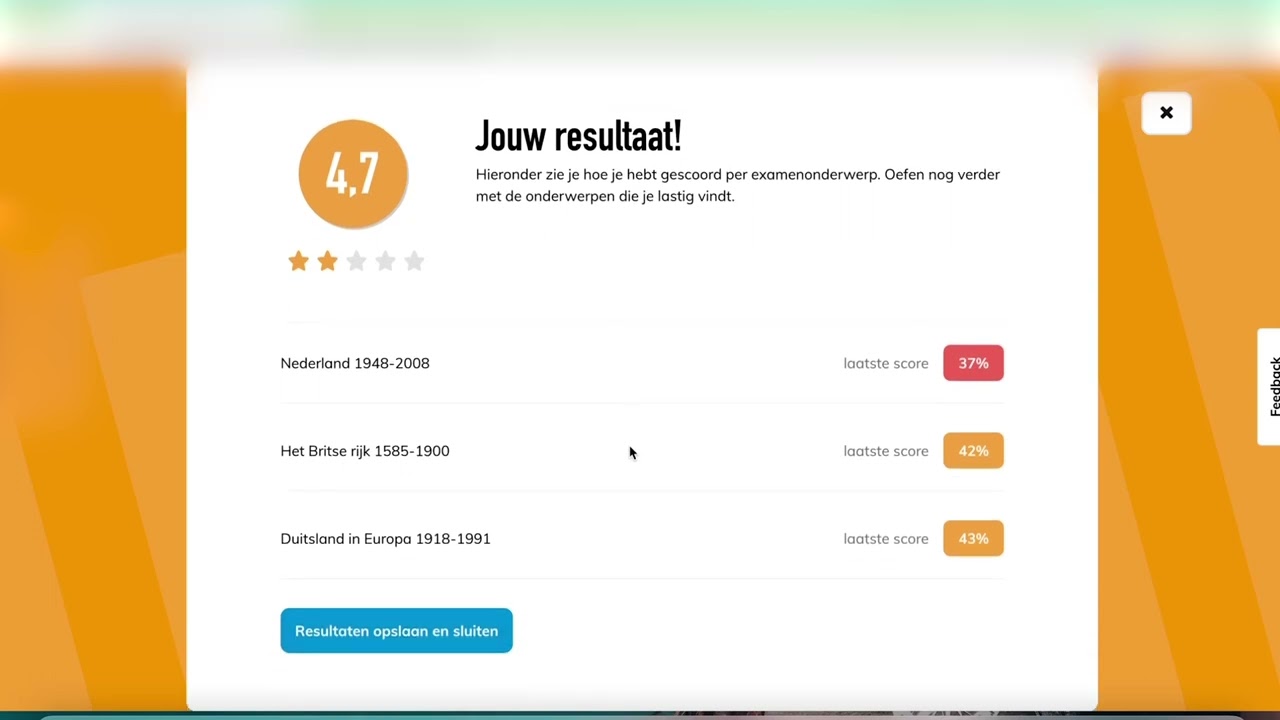Click the 4,7 grade circle
Viewport: 1280px width, 720px height.
353,174
